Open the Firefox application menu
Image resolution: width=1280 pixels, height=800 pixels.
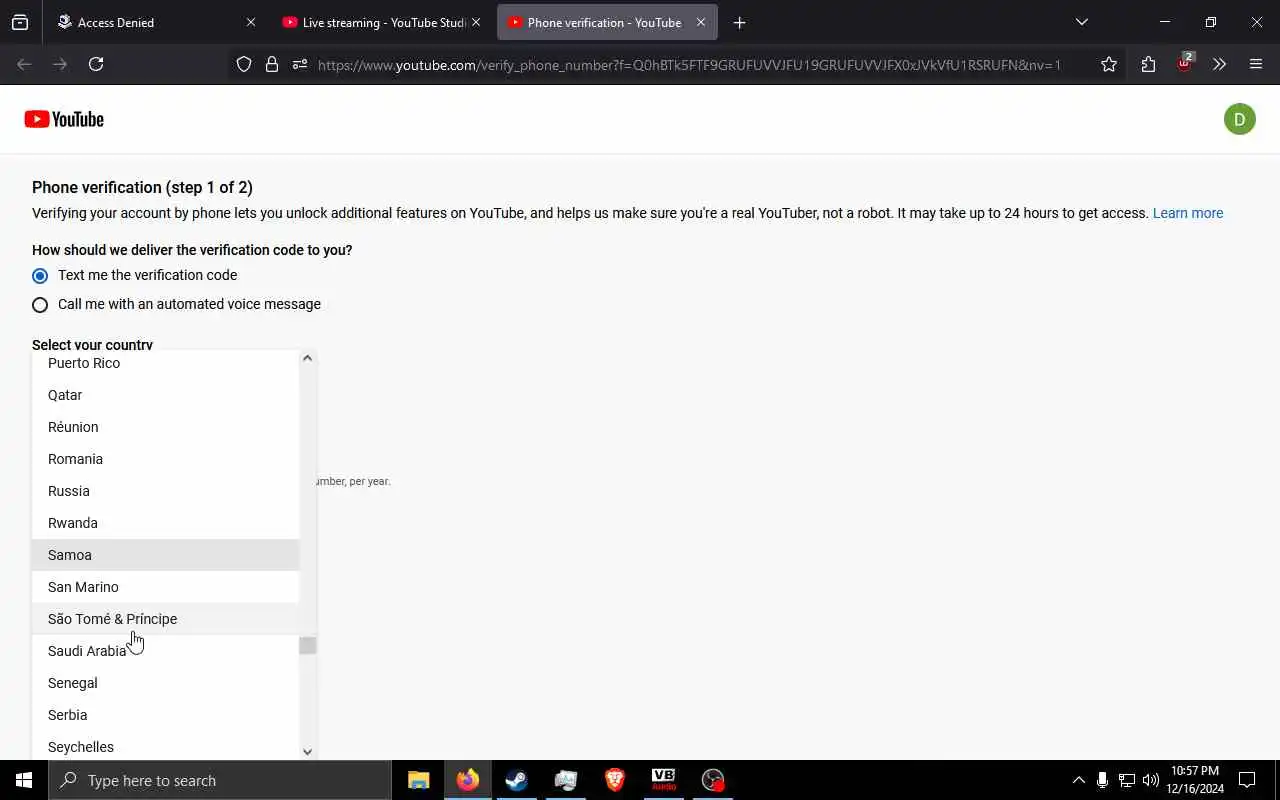(x=1256, y=64)
